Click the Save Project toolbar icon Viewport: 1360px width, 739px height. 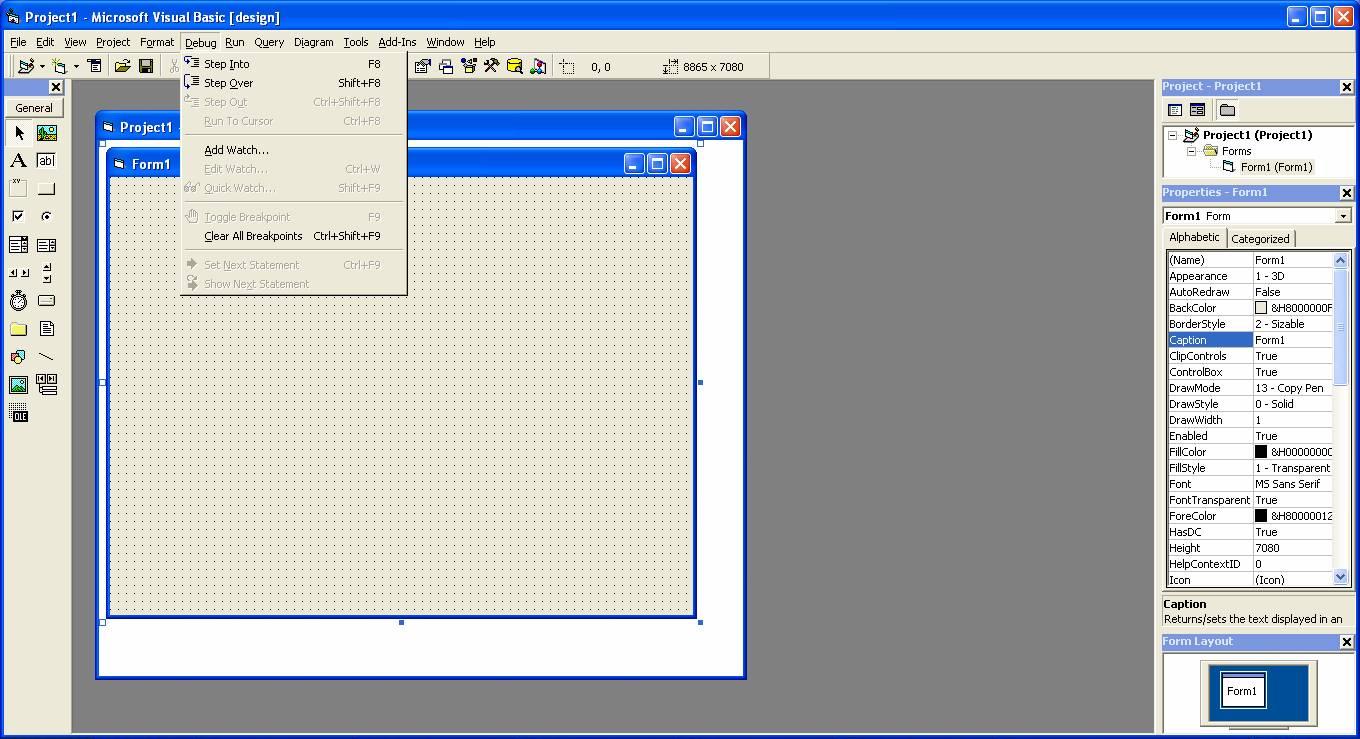(x=146, y=66)
